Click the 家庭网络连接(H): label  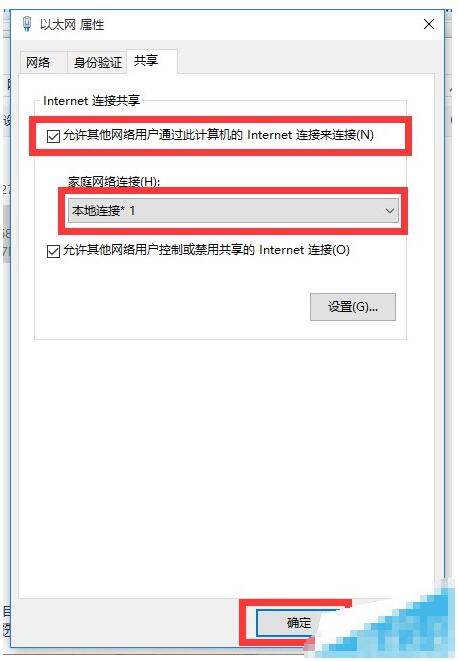114,182
